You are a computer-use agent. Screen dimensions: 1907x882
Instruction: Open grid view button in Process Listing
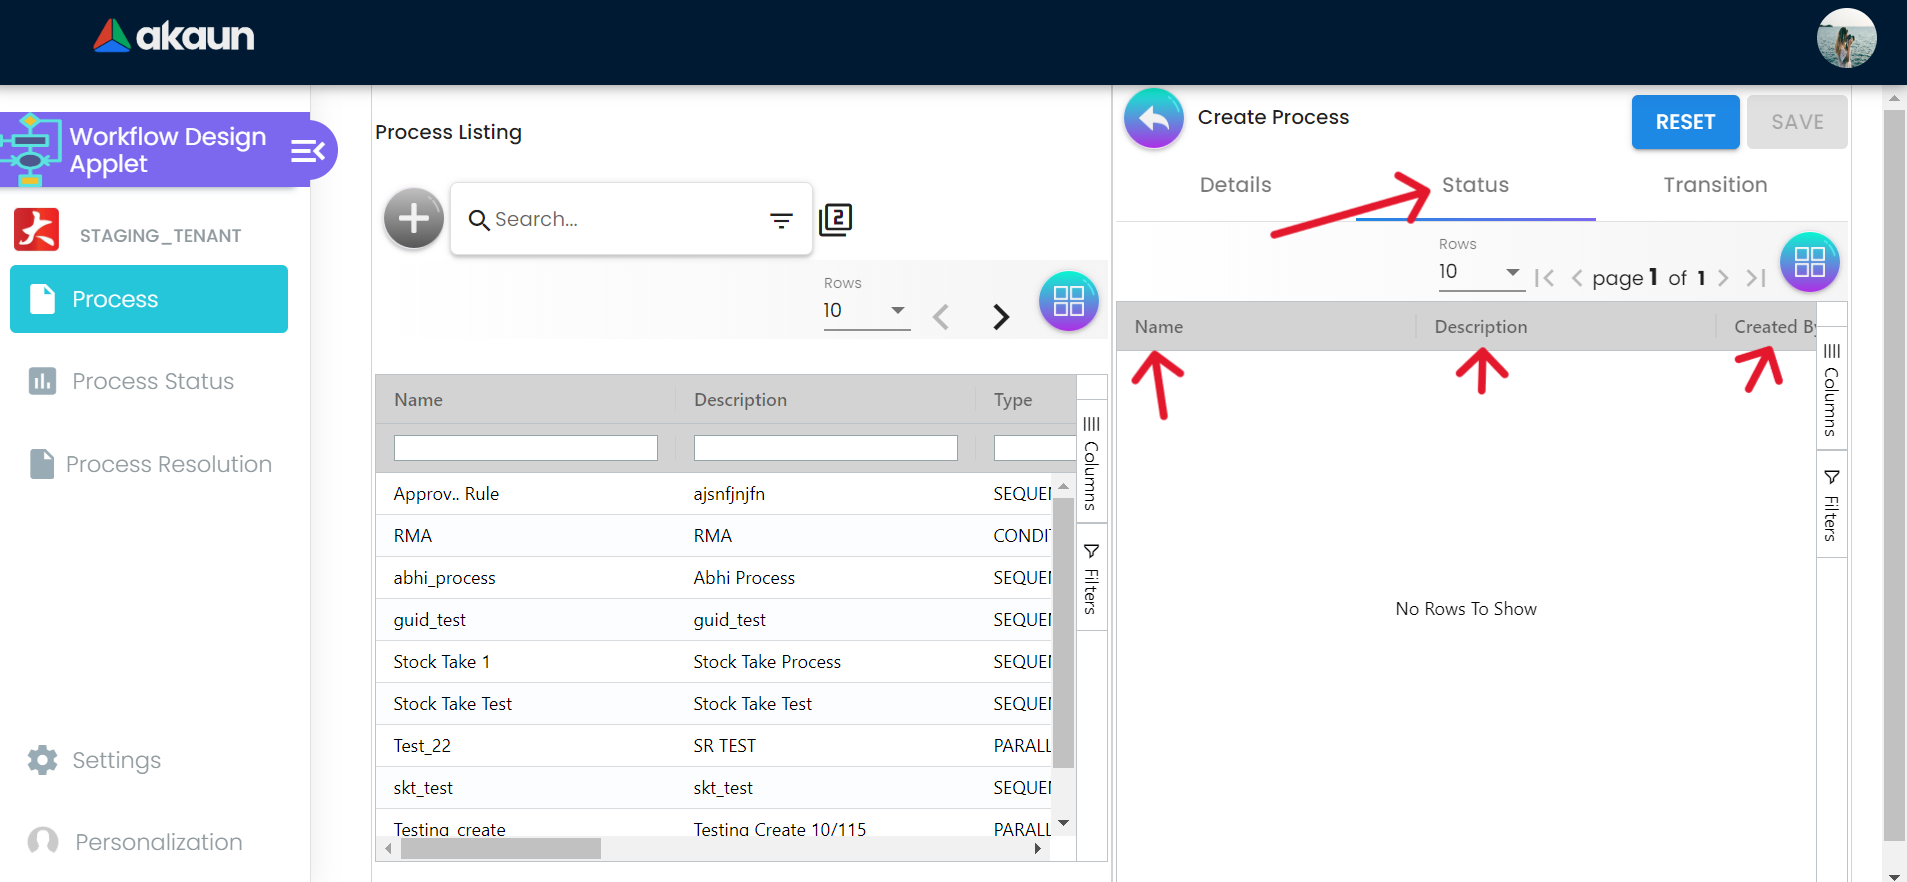click(1068, 301)
